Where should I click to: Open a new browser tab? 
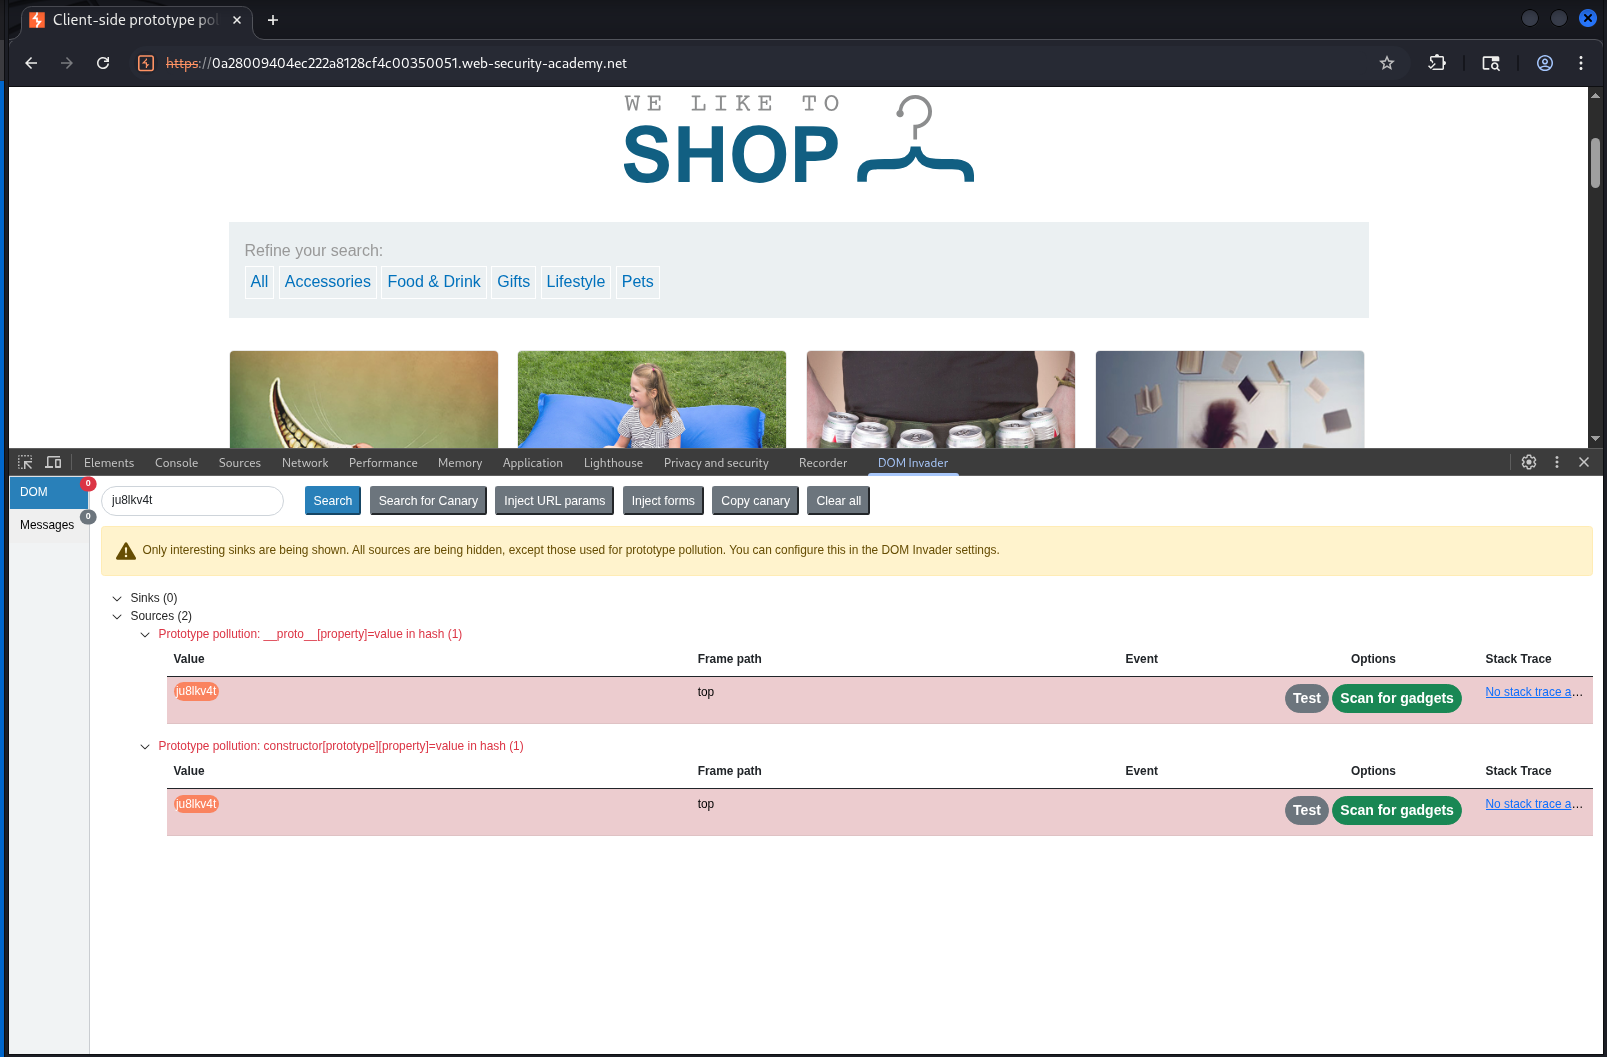273,20
